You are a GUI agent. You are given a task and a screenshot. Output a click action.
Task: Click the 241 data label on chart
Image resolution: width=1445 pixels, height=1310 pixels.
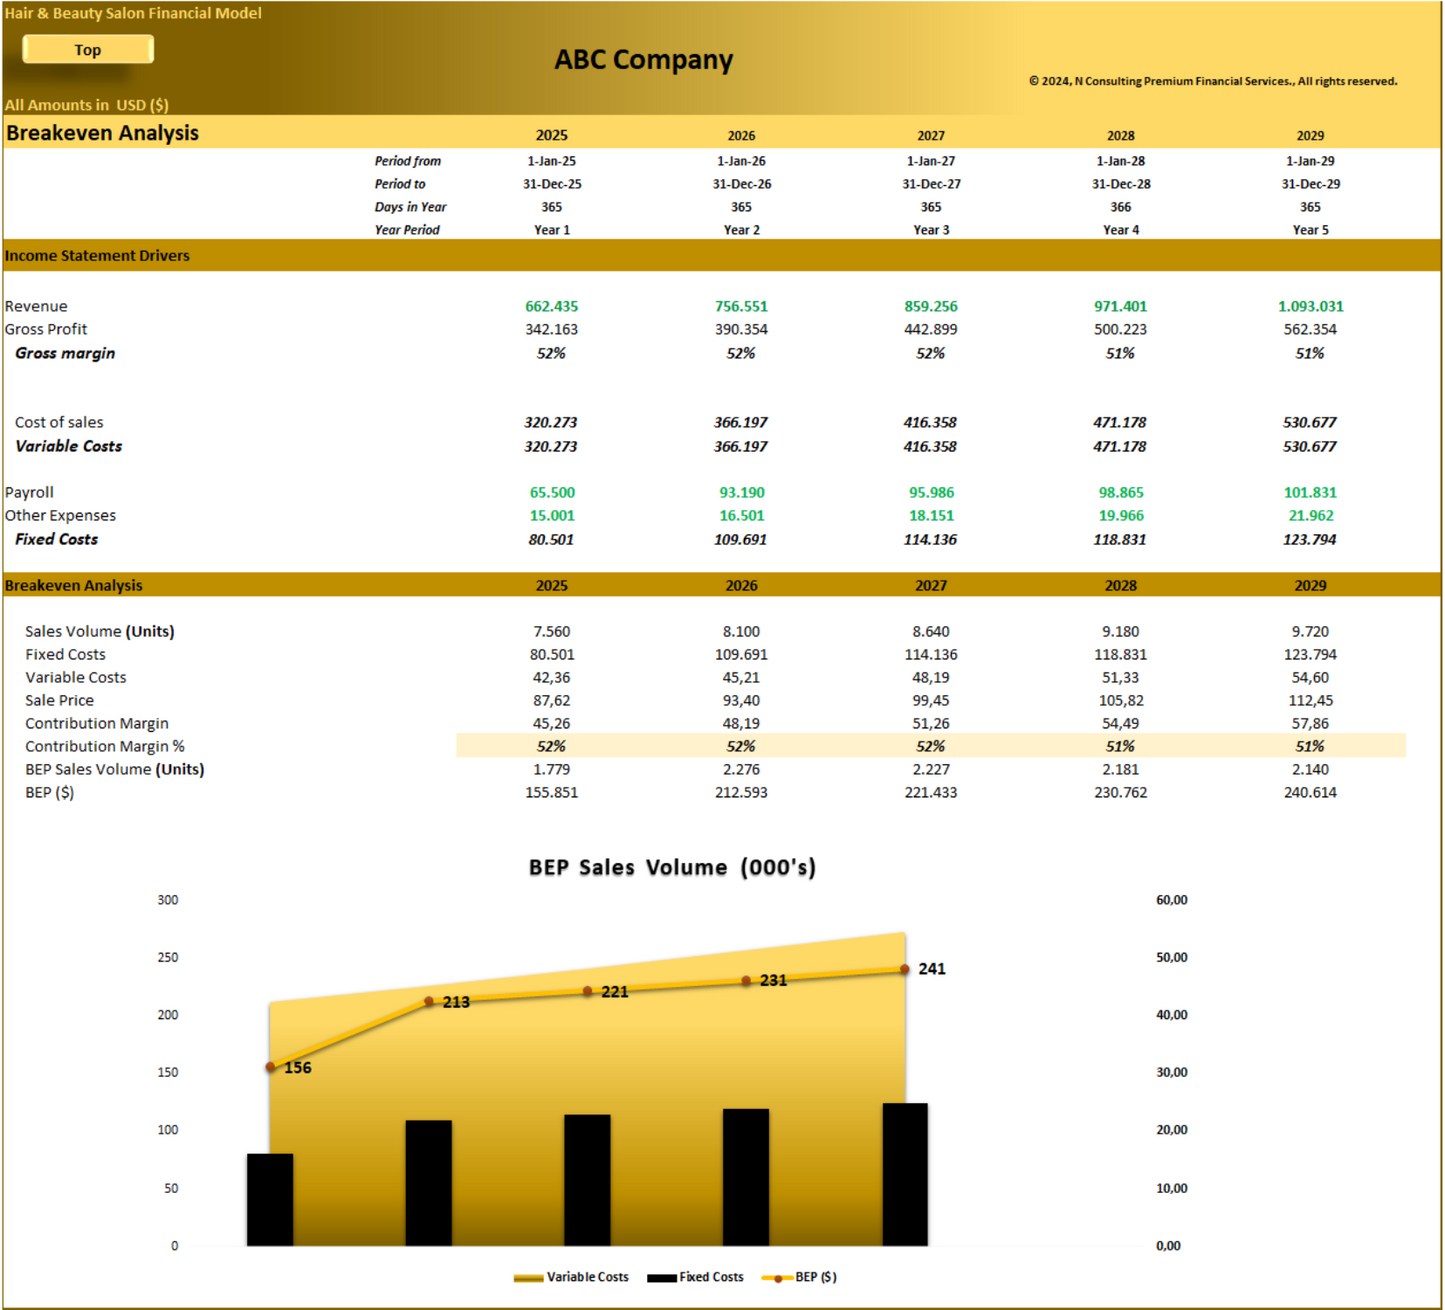932,969
